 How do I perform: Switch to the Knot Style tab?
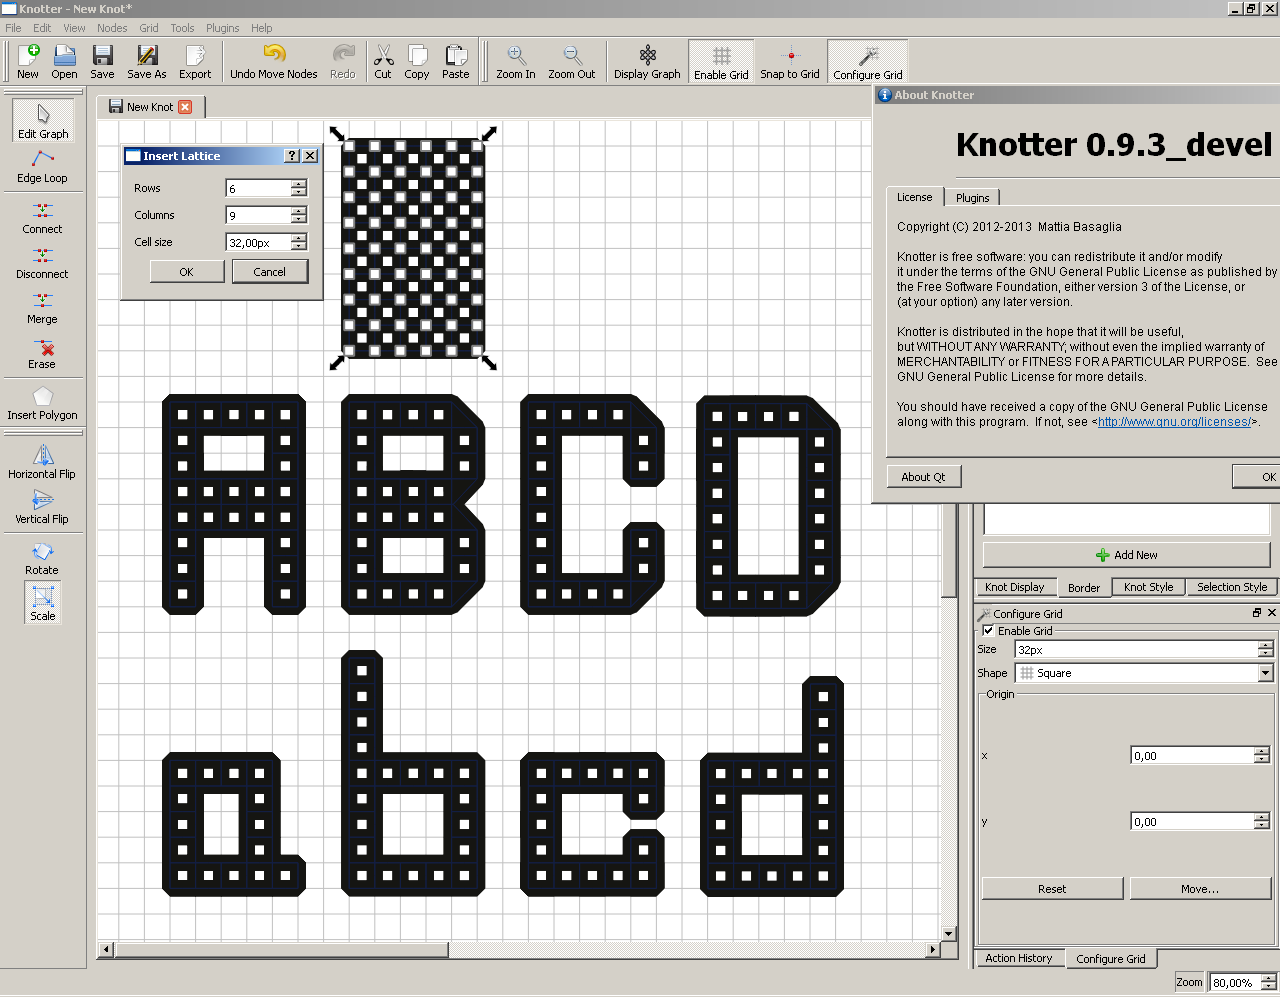pyautogui.click(x=1148, y=587)
